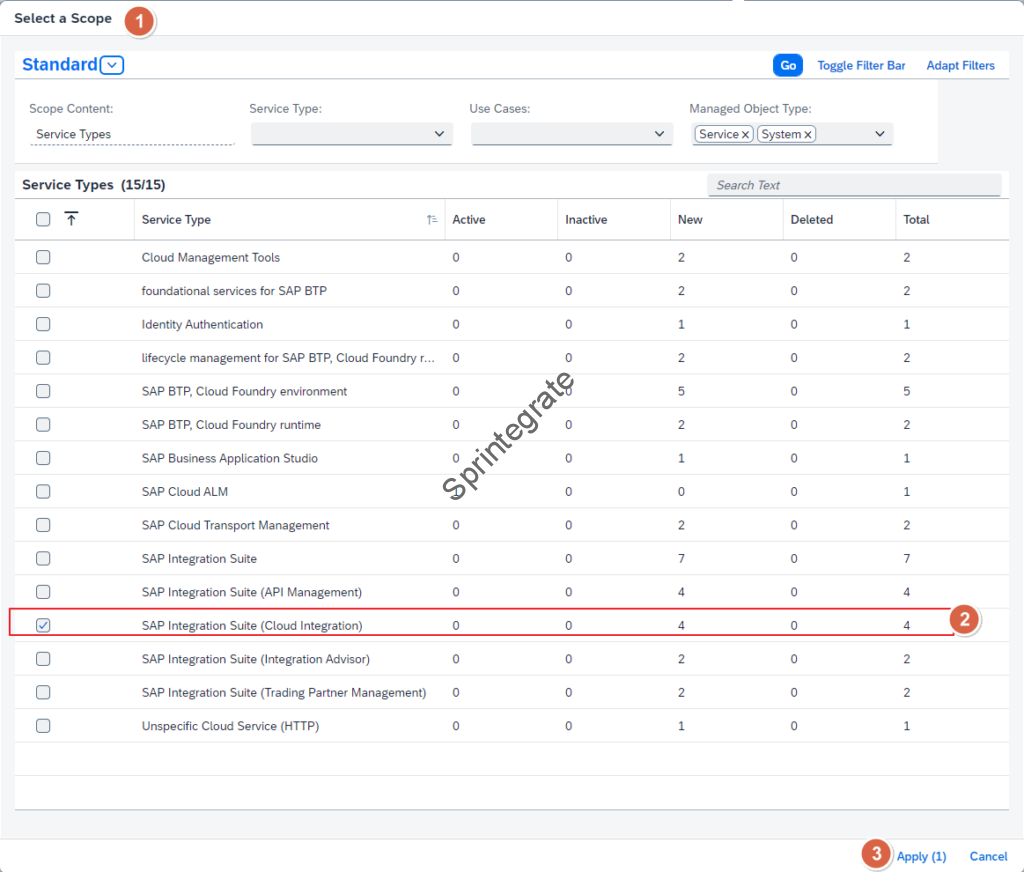Click Toggle Filter Bar
The width and height of the screenshot is (1024, 872).
click(x=861, y=65)
